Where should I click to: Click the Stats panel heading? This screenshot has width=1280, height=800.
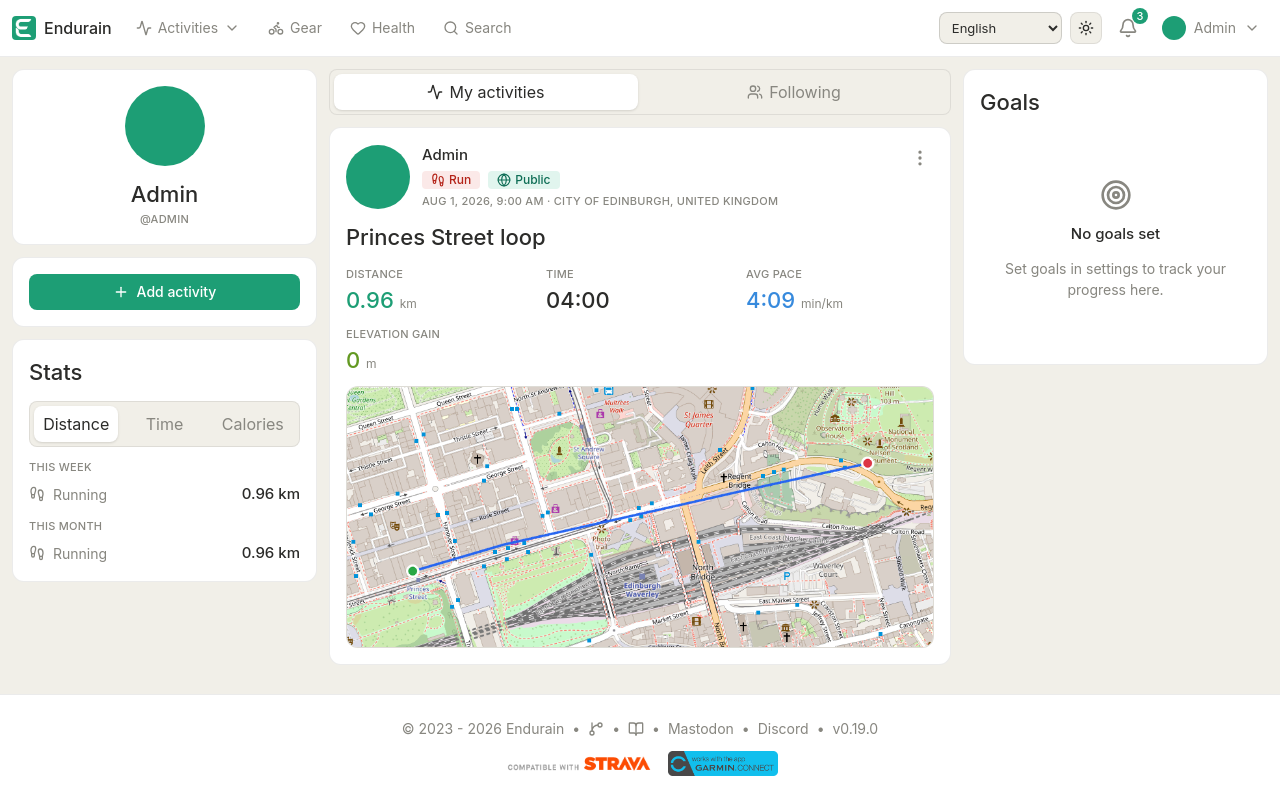click(56, 372)
